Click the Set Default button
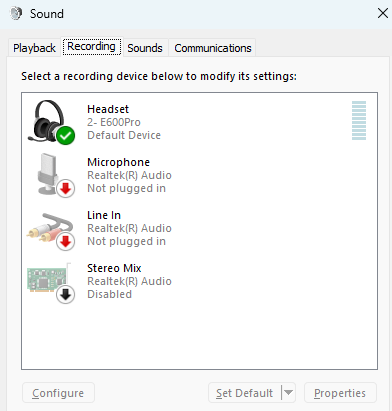This screenshot has height=411, width=392. click(244, 393)
